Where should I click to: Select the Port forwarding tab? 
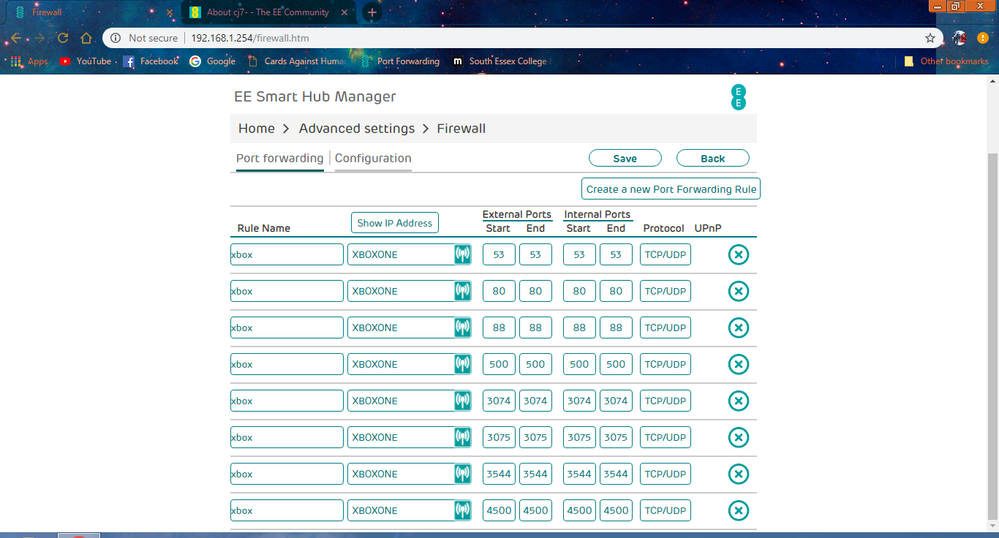tap(279, 158)
